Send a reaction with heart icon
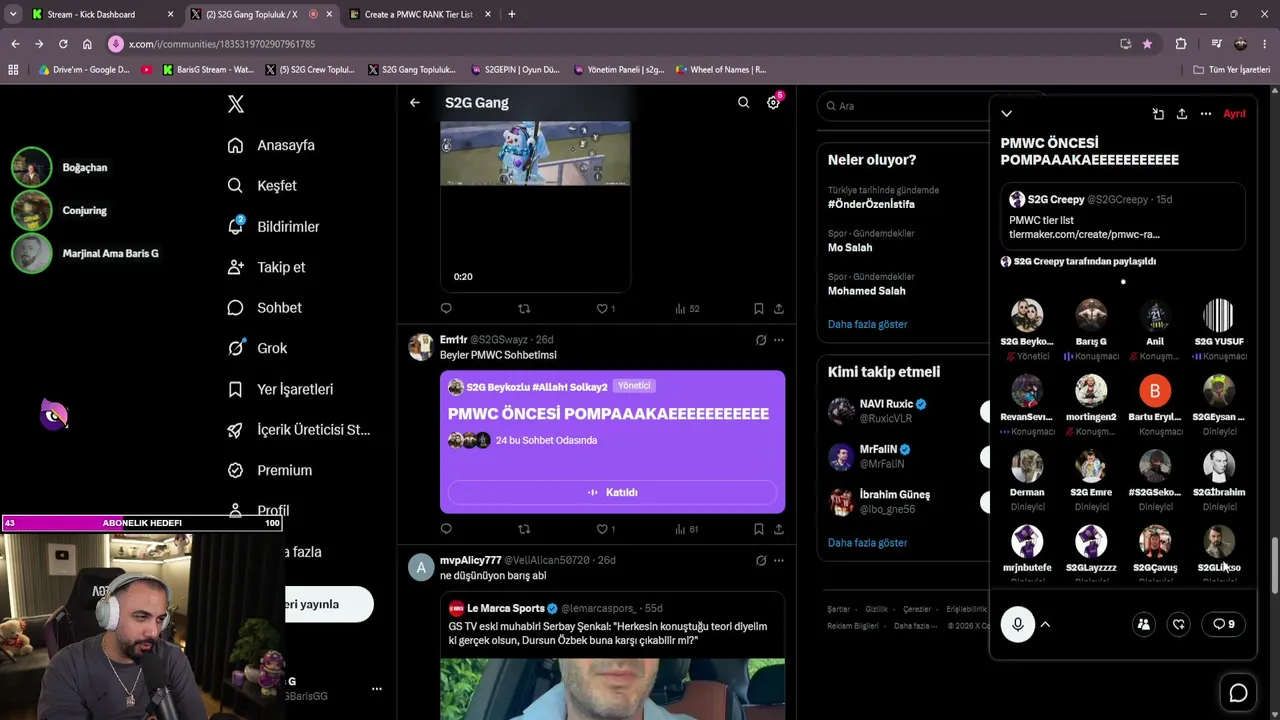 (1179, 624)
